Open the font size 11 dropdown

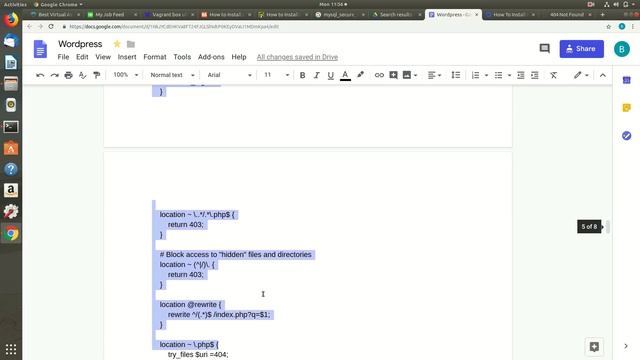point(276,75)
